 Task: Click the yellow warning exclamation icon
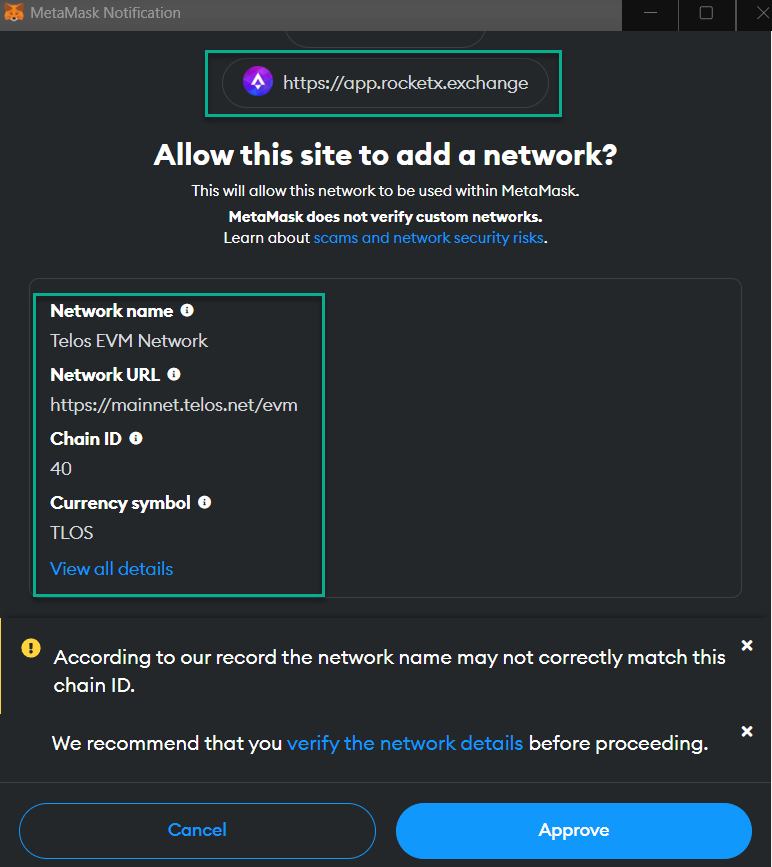point(31,647)
